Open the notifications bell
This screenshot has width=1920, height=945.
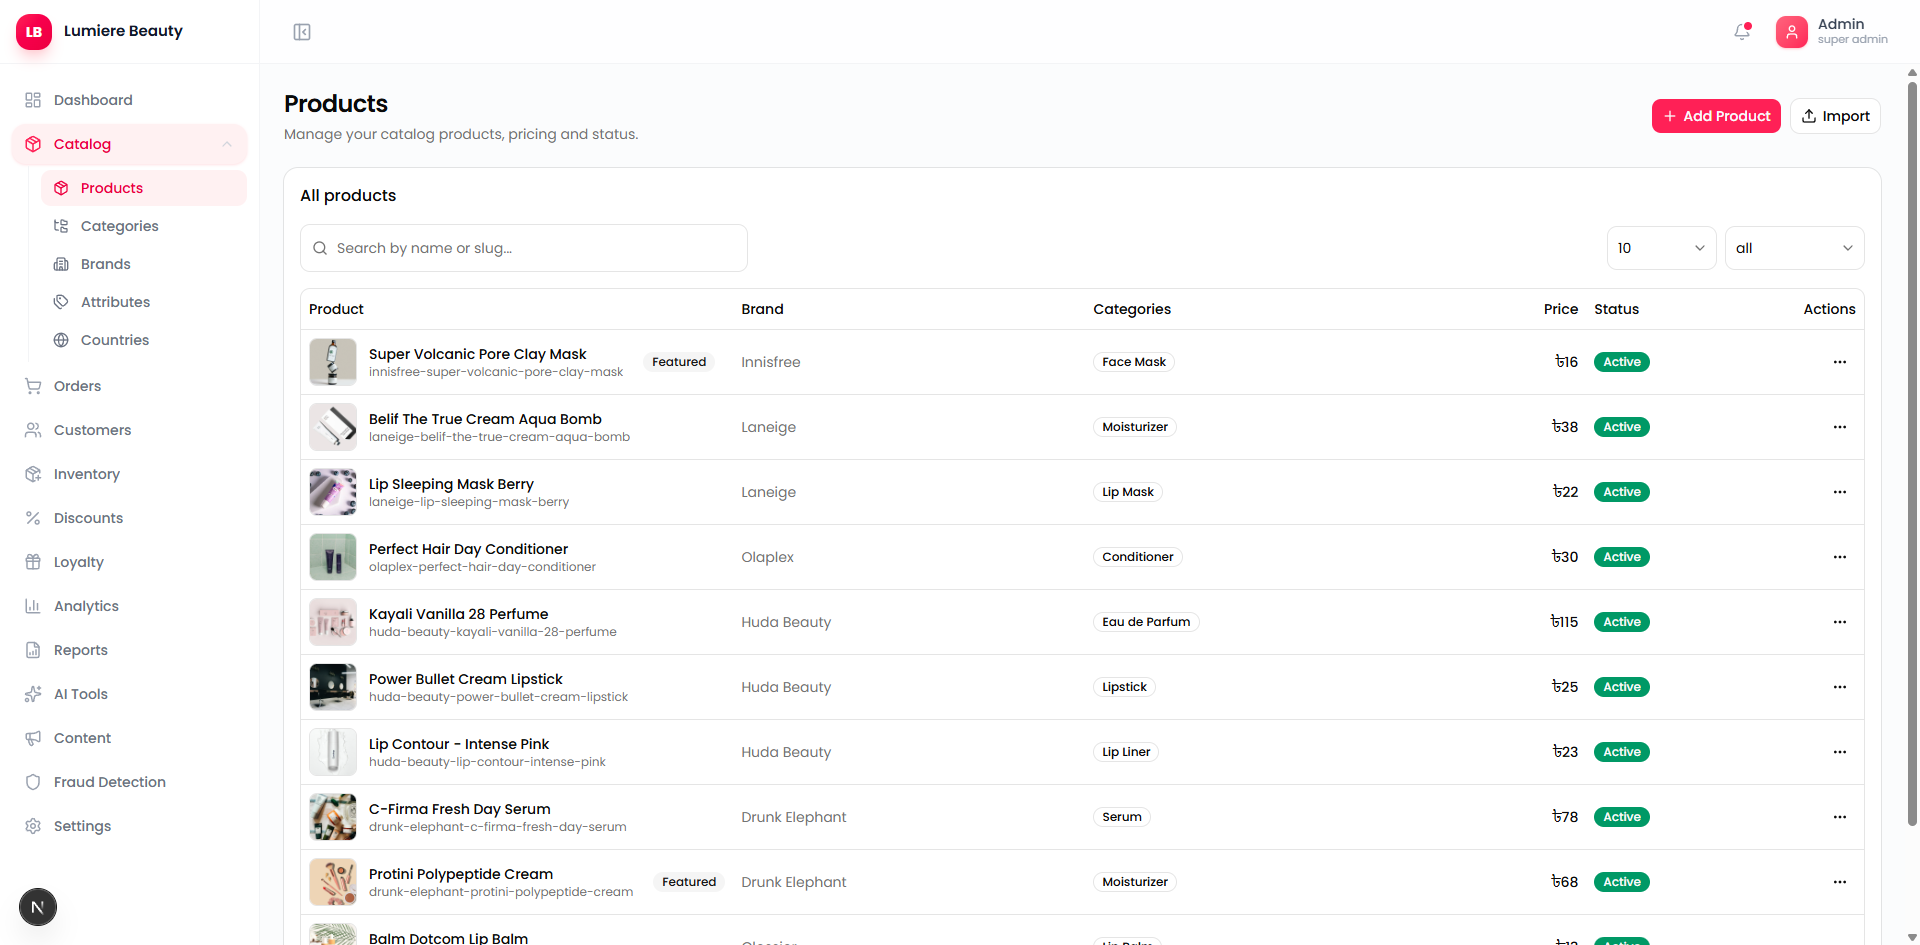point(1742,32)
